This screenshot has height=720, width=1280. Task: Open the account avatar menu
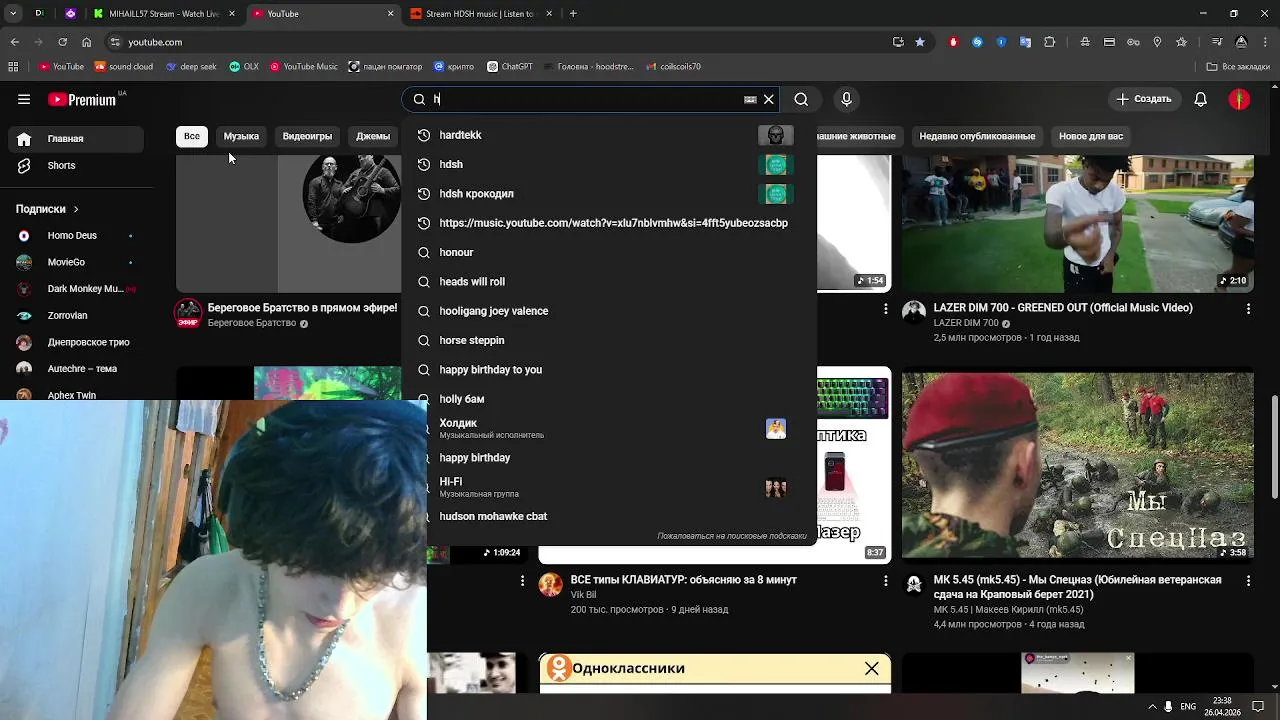click(1239, 99)
